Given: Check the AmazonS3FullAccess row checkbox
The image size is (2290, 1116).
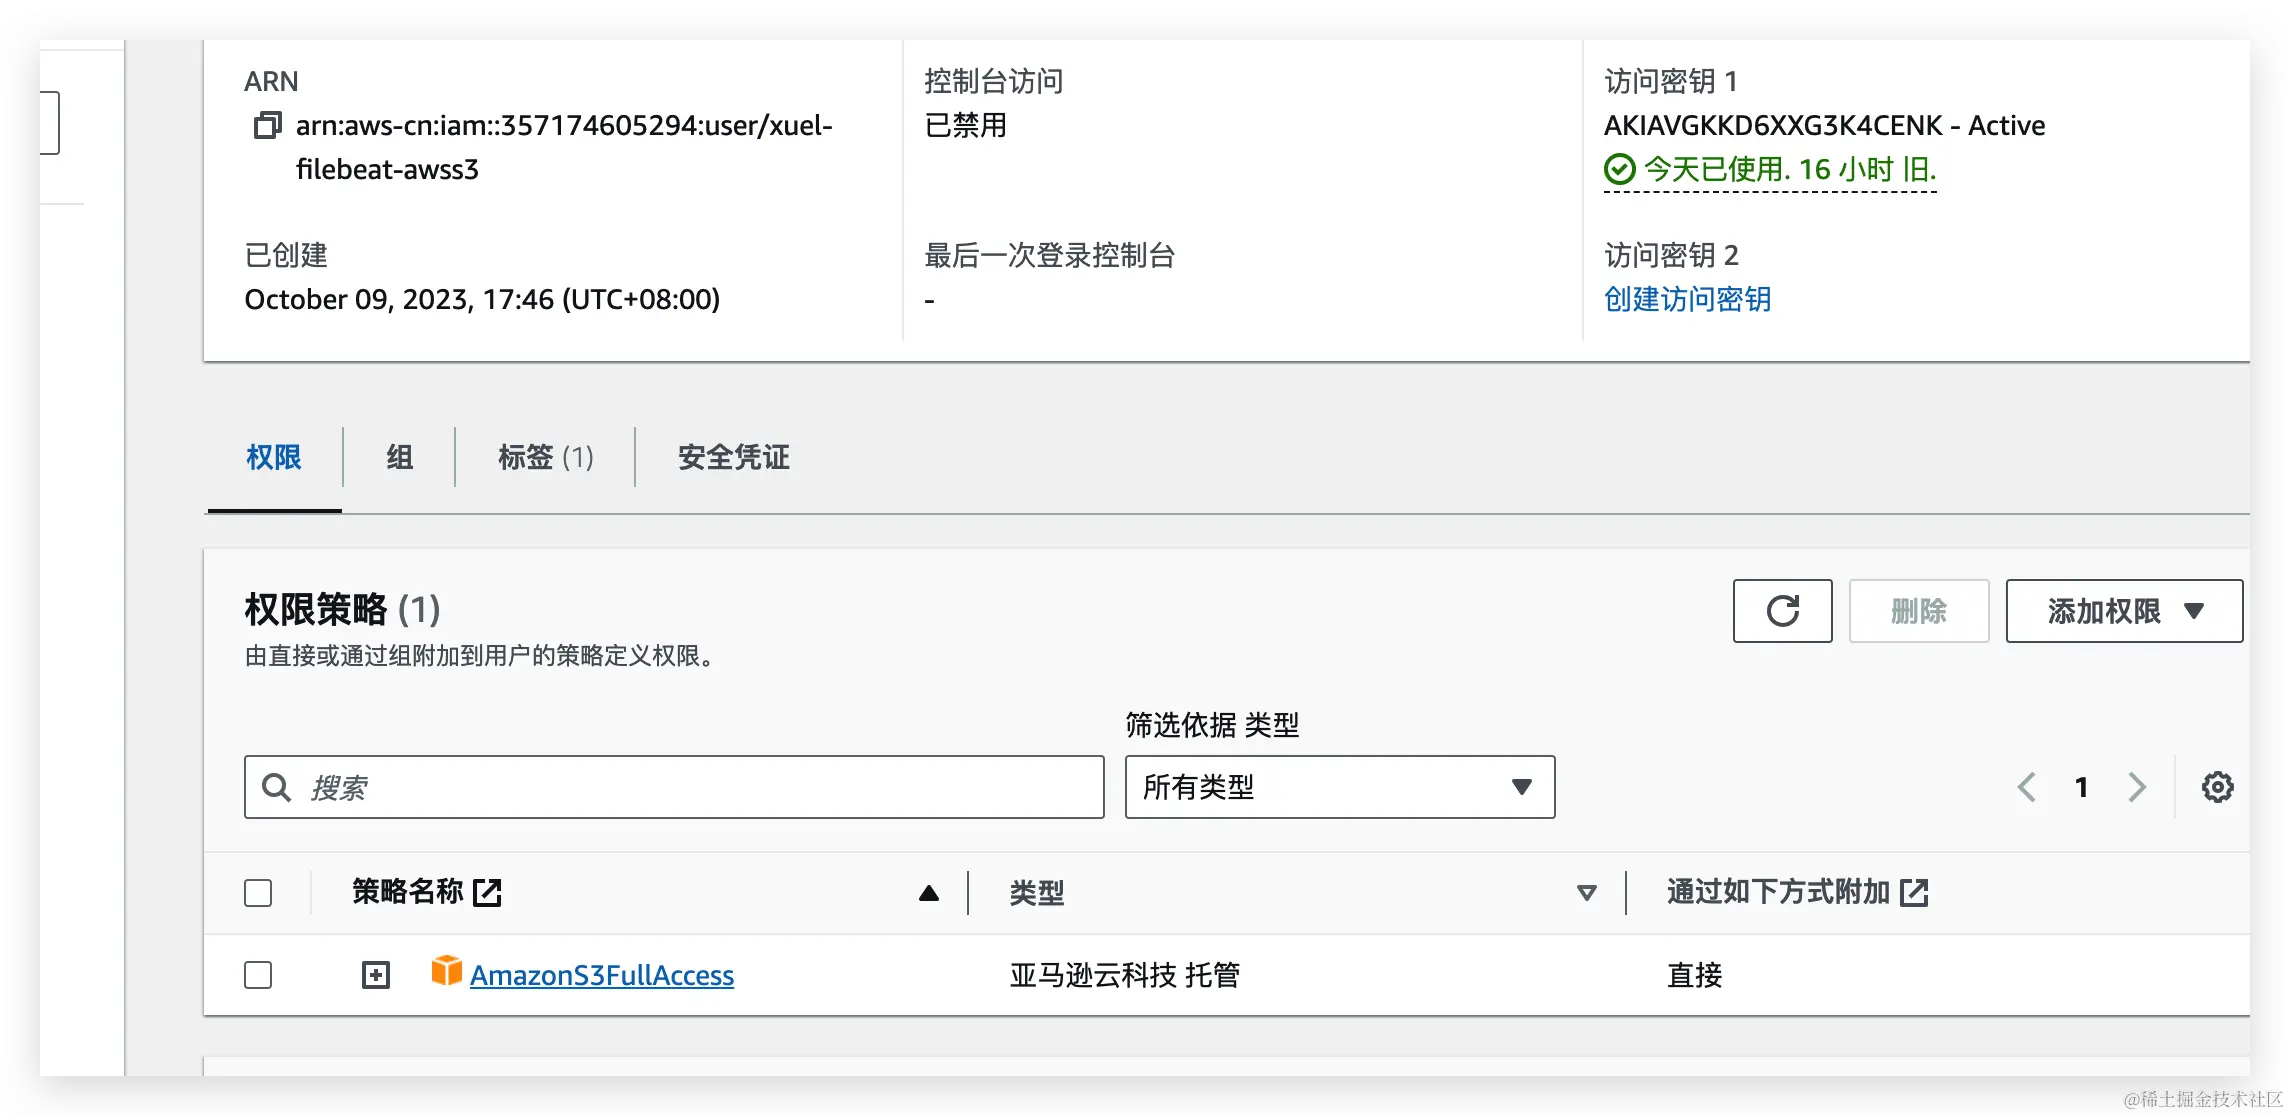Looking at the screenshot, I should (258, 975).
